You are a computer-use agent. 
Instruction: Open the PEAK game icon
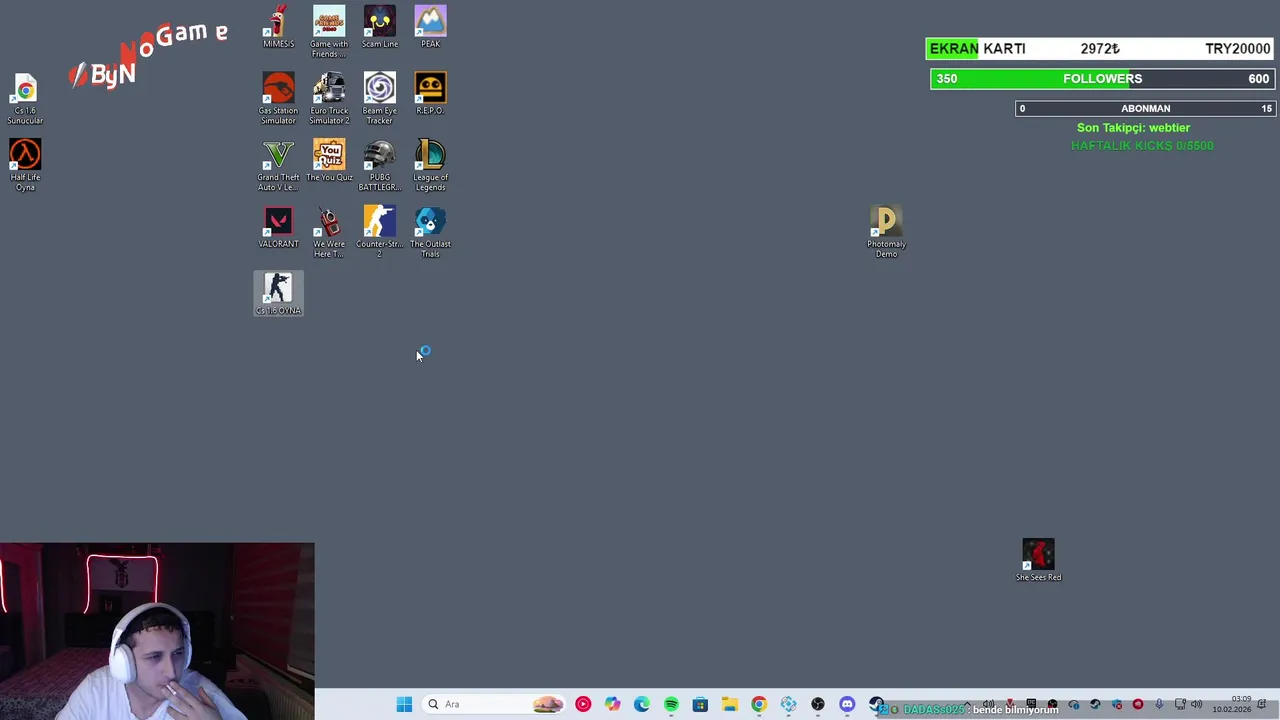coord(430,27)
